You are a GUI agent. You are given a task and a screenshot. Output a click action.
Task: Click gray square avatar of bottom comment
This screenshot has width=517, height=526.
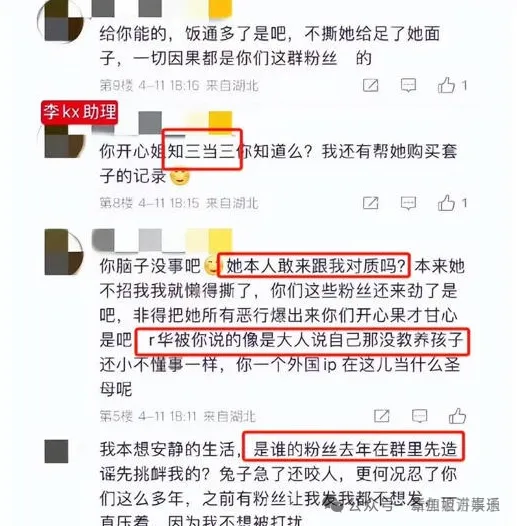point(56,451)
